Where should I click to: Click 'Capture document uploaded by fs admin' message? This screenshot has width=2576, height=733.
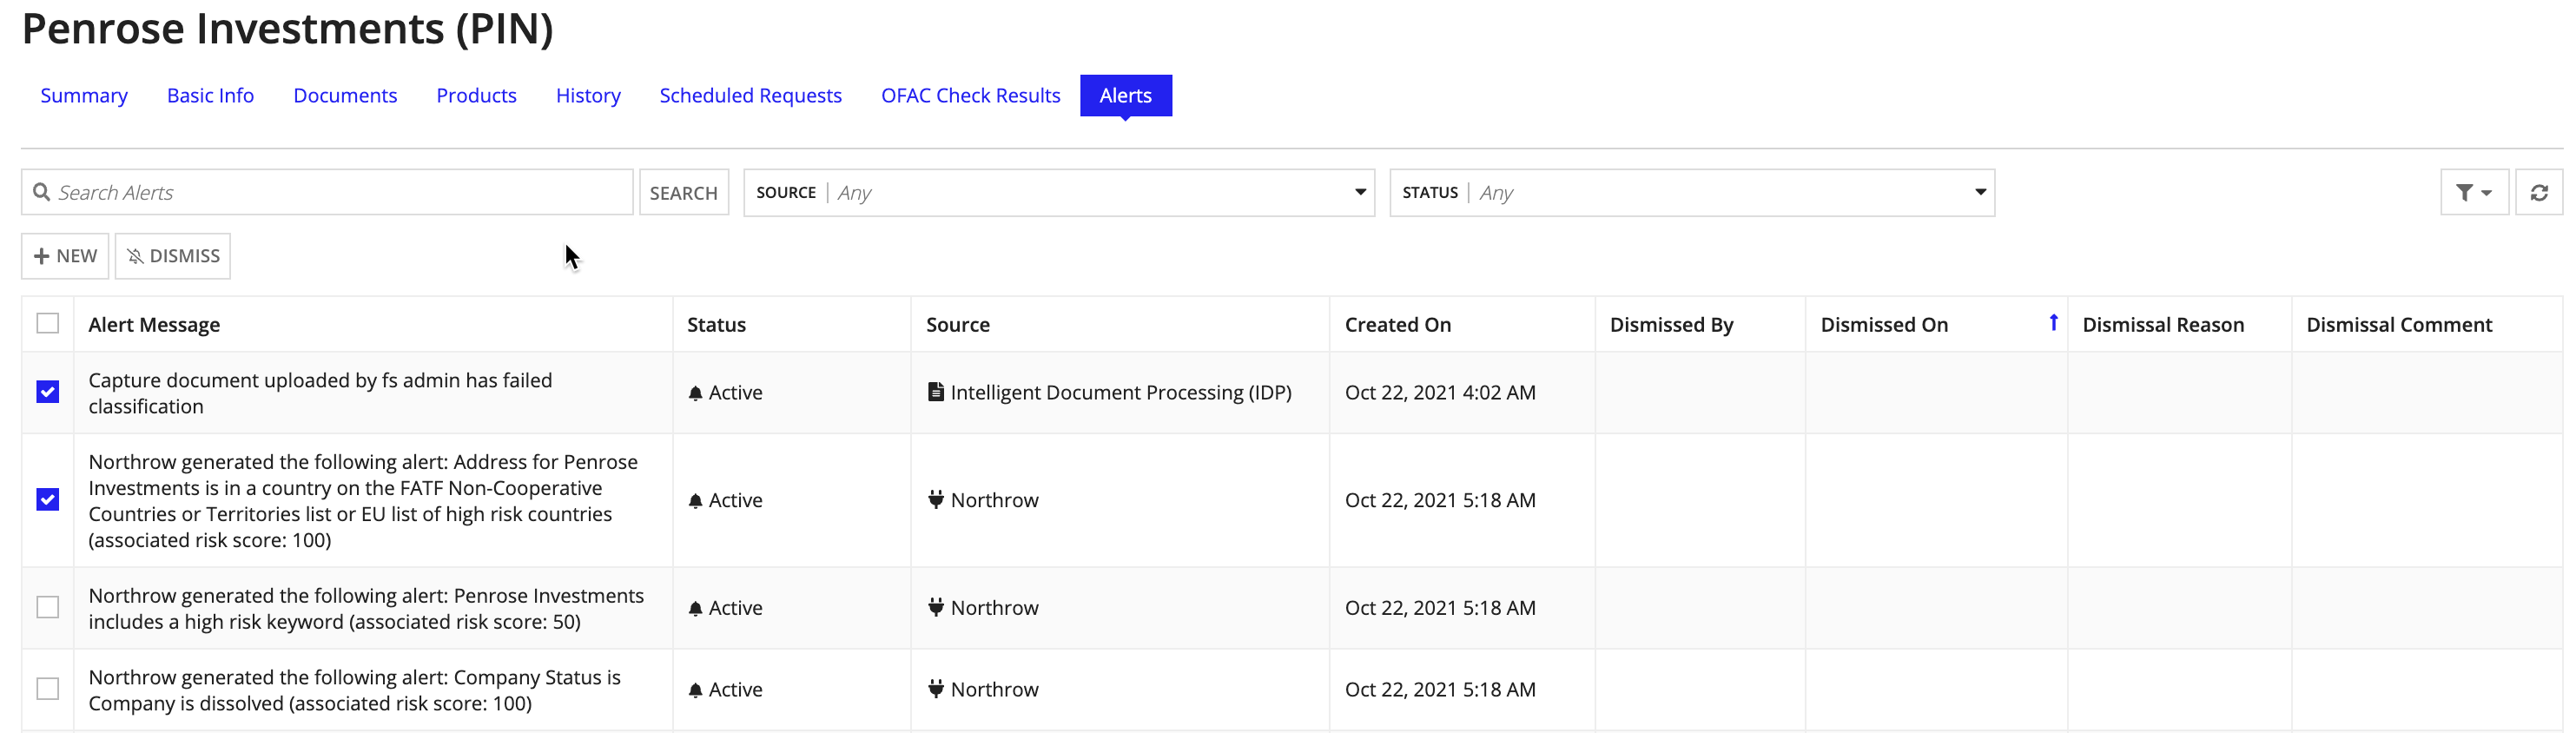point(320,393)
